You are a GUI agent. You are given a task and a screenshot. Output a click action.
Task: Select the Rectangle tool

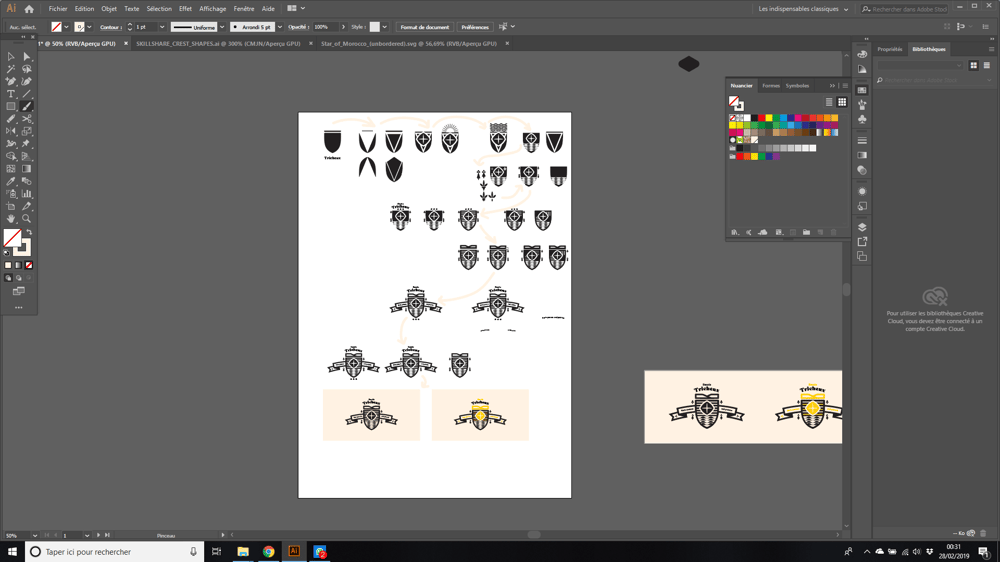[x=11, y=107]
